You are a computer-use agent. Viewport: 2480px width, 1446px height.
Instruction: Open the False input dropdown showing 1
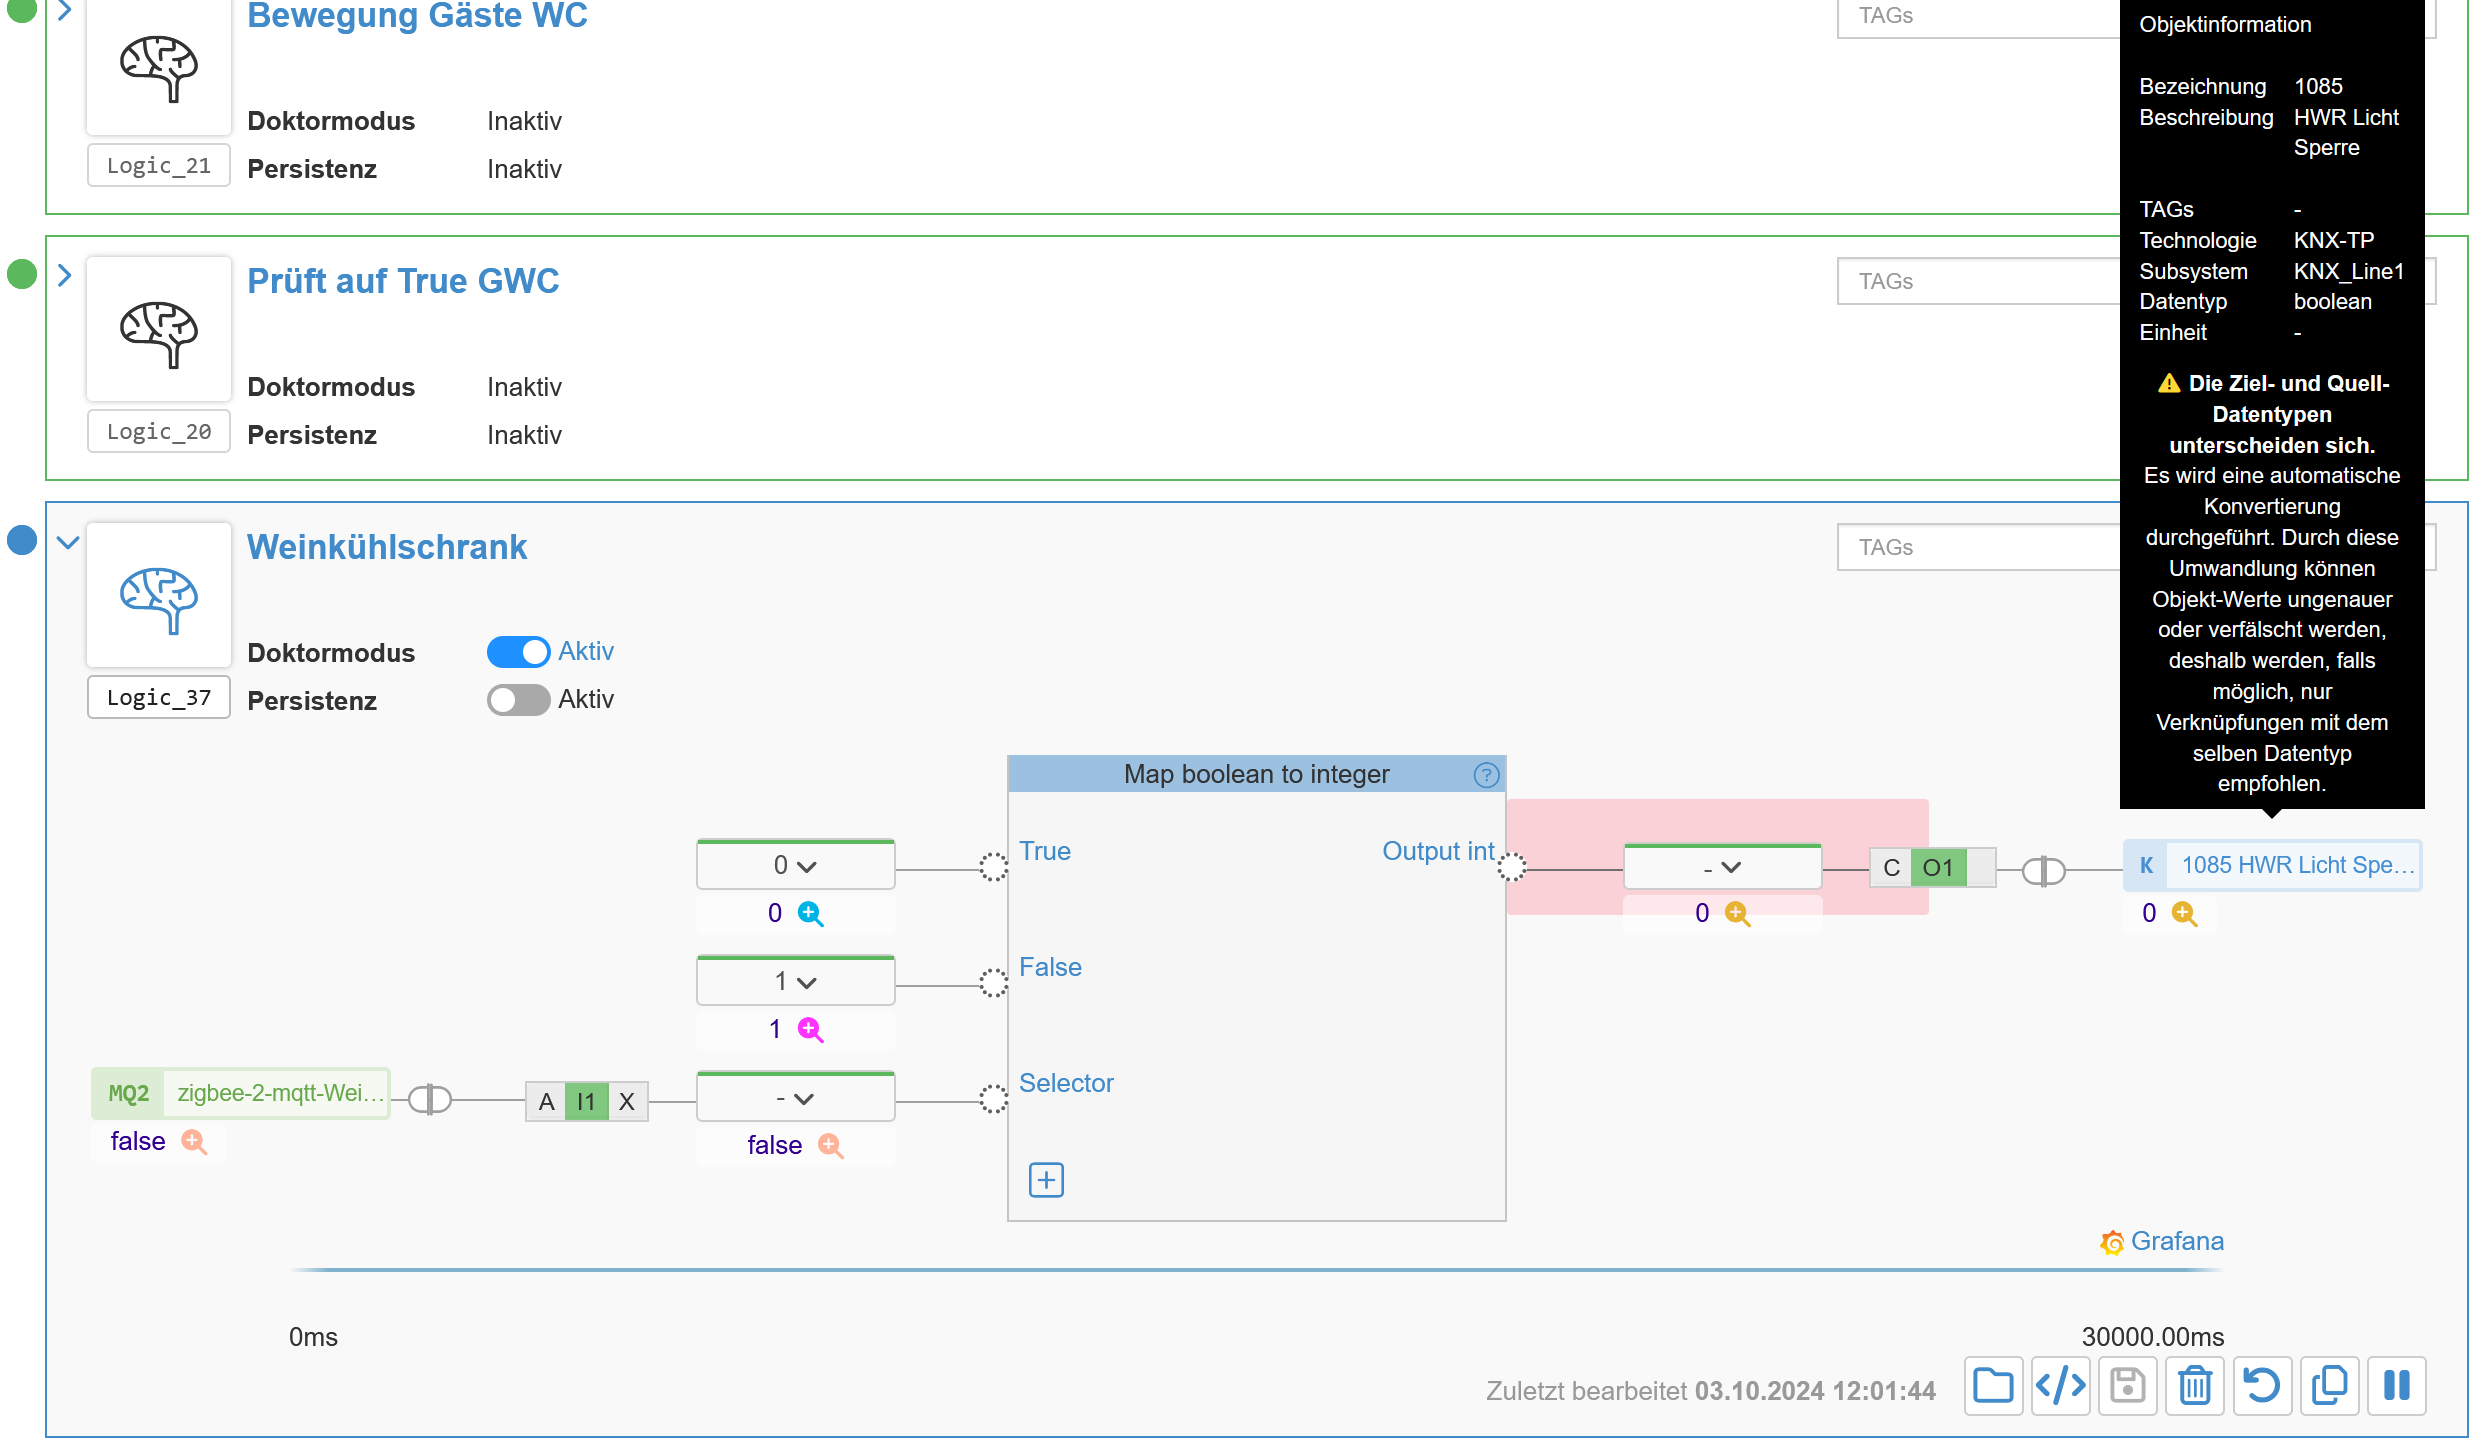[x=796, y=981]
